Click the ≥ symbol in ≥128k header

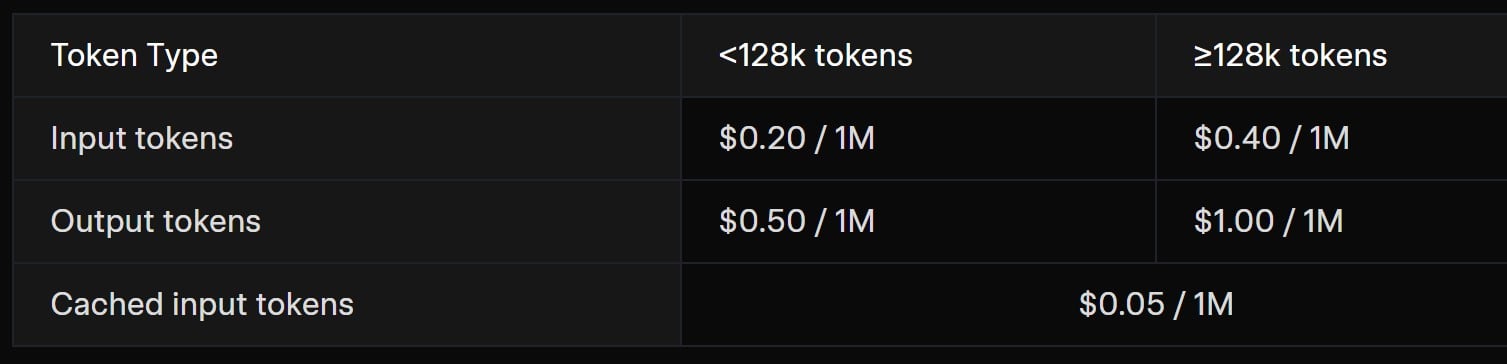(x=1202, y=56)
